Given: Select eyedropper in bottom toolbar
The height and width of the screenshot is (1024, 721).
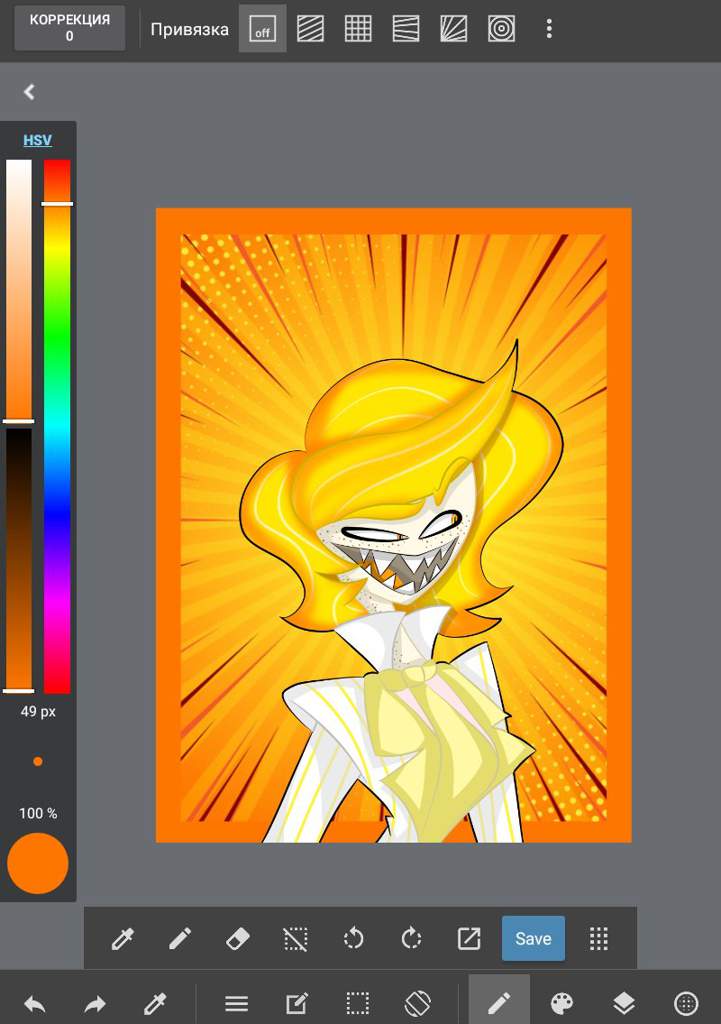Looking at the screenshot, I should [x=155, y=1003].
